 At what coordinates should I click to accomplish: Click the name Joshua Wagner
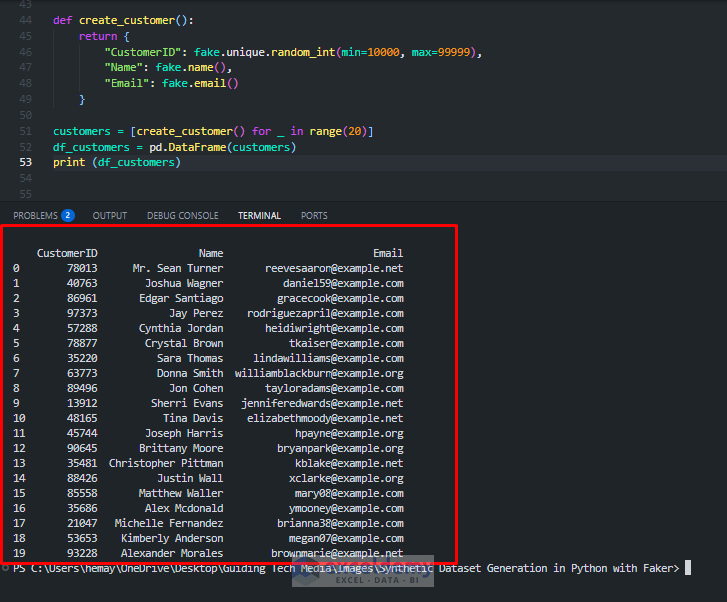pos(184,283)
